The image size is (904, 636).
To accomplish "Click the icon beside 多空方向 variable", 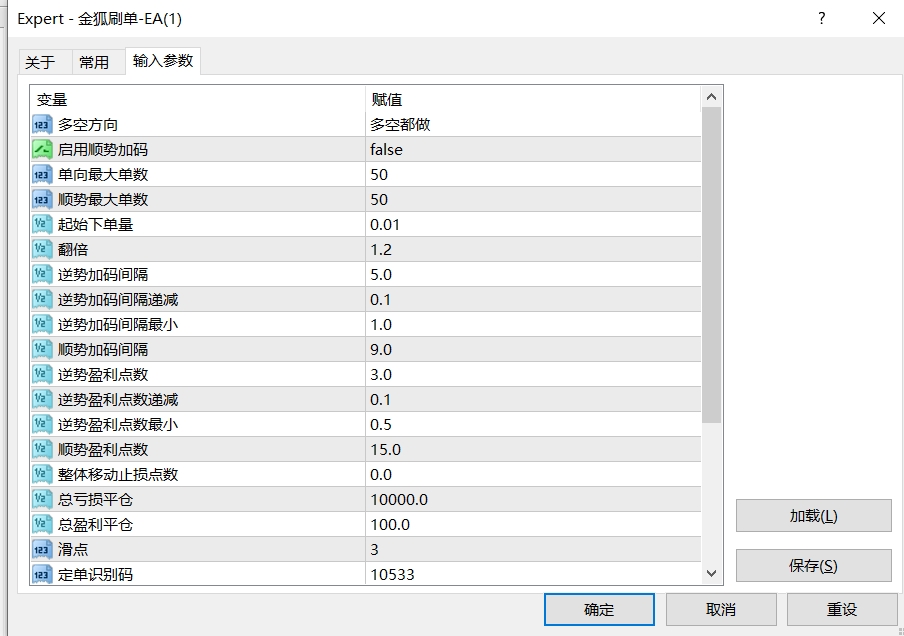I will click(42, 125).
